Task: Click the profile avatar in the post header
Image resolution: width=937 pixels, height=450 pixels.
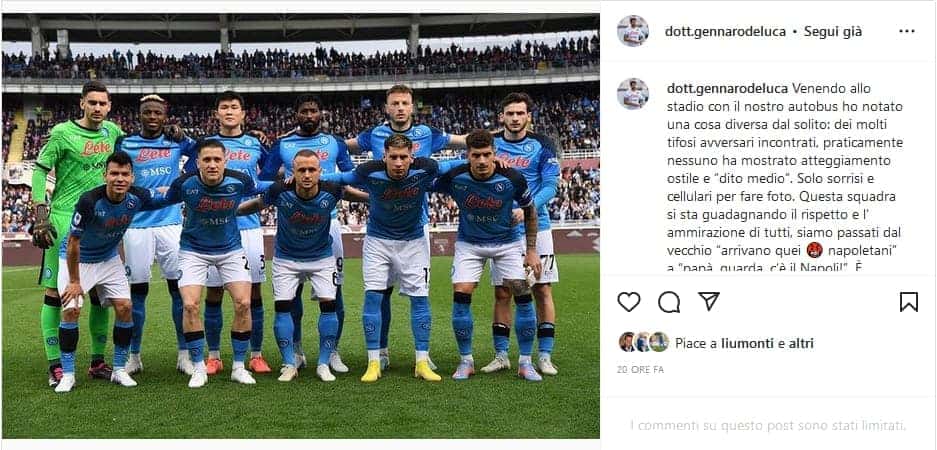Action: 633,31
